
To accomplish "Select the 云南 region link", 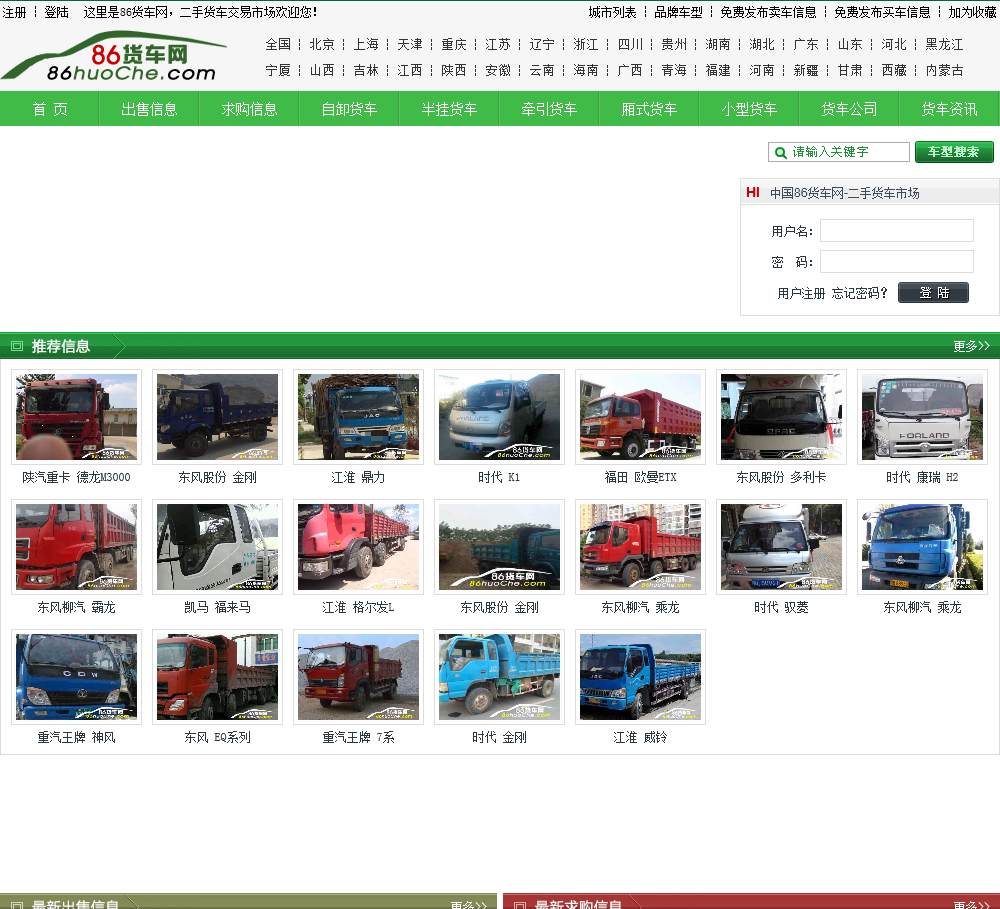I will click(x=542, y=70).
